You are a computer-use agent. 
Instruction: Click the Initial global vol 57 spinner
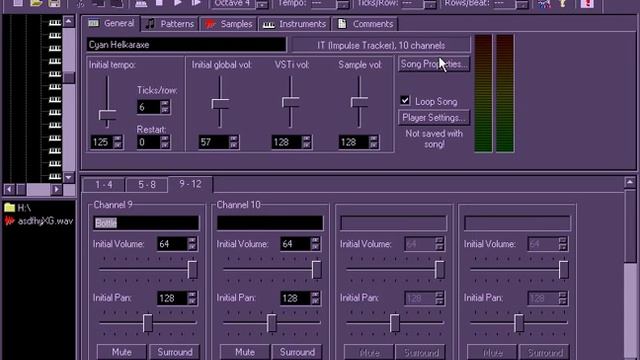[x=233, y=142]
